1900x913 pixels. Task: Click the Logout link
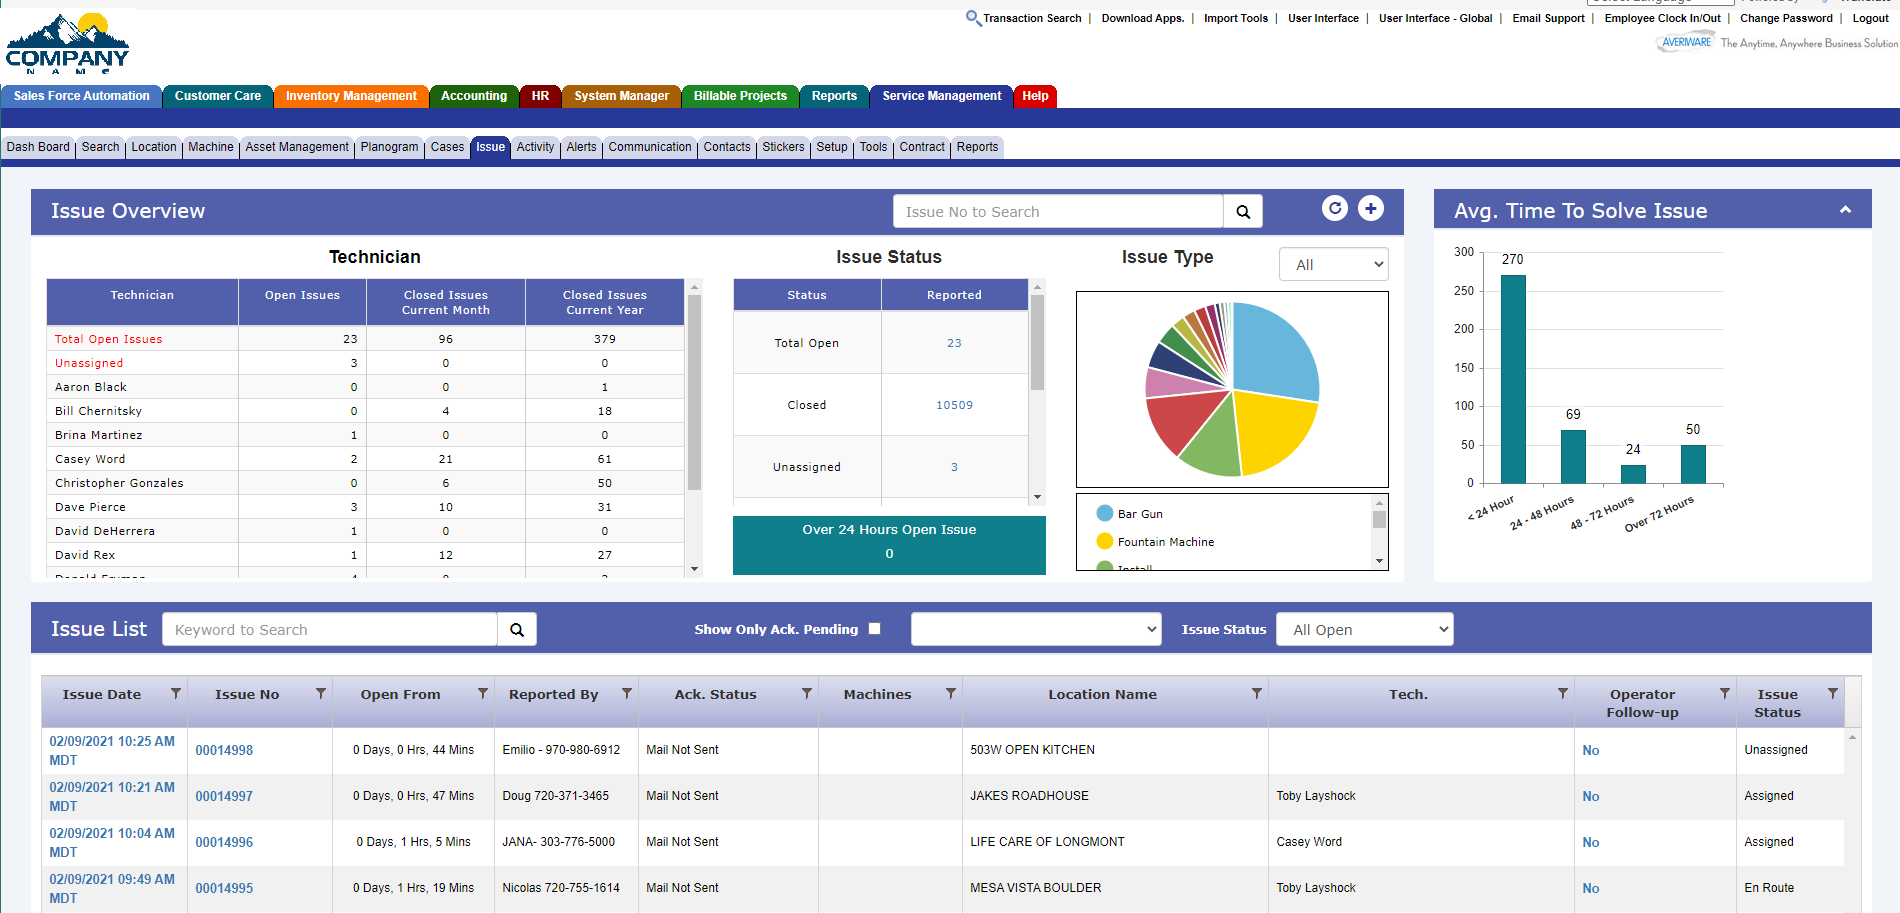point(1870,18)
